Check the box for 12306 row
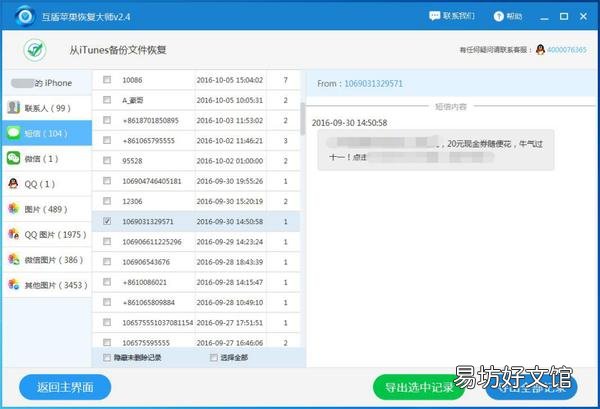Screen dimensions: 600x409 [x=107, y=201]
